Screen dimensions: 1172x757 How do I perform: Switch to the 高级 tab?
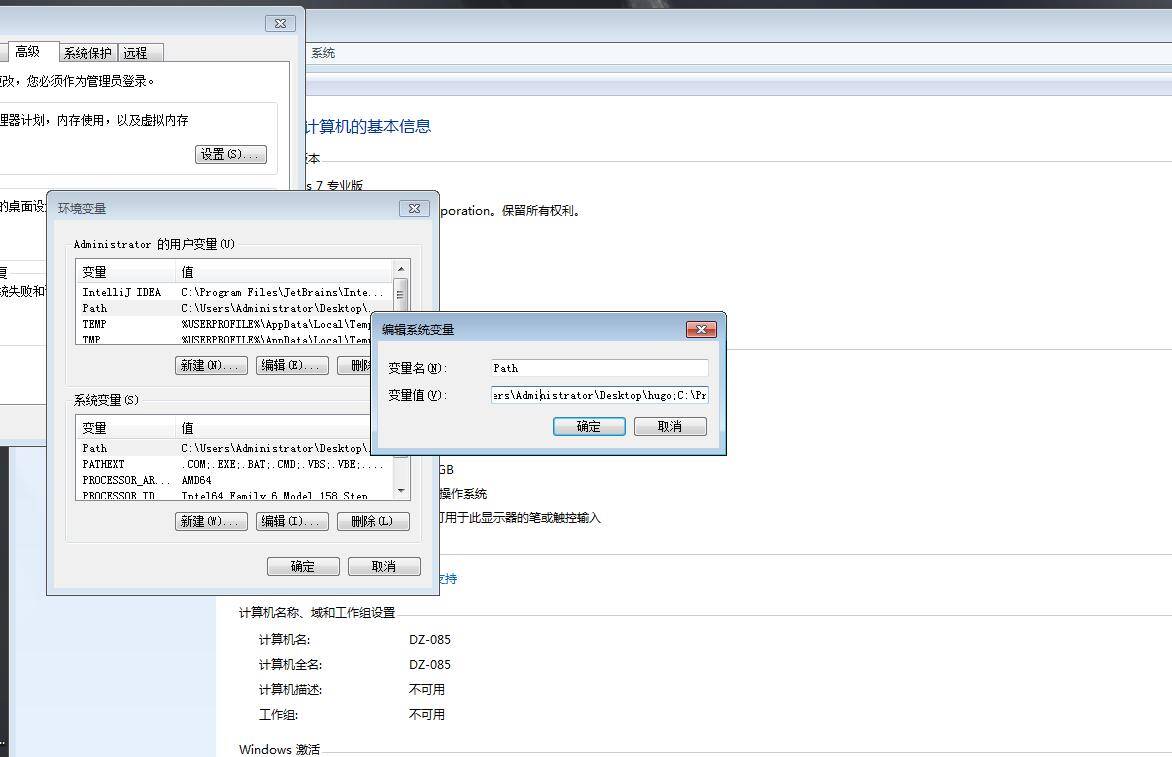click(27, 52)
